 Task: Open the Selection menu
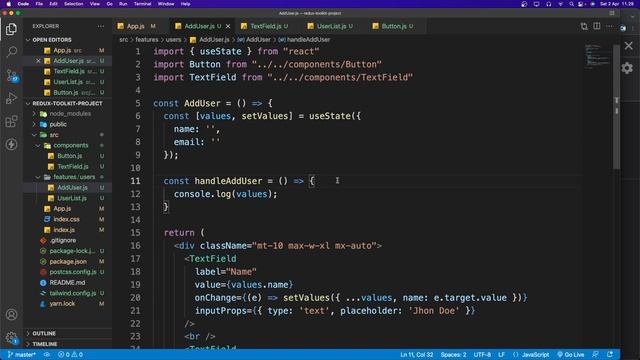tap(73, 4)
